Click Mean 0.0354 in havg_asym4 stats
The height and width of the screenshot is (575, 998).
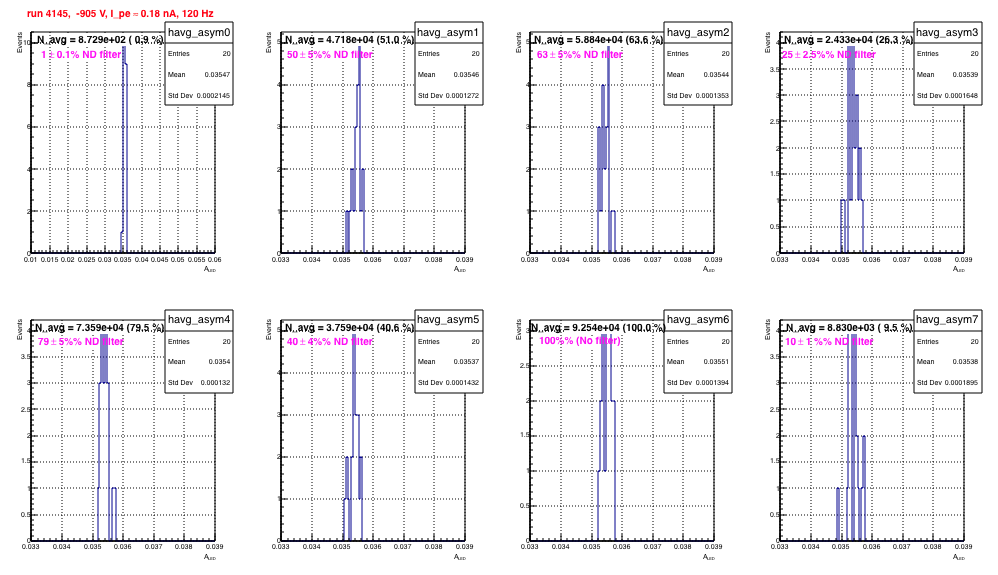point(199,362)
